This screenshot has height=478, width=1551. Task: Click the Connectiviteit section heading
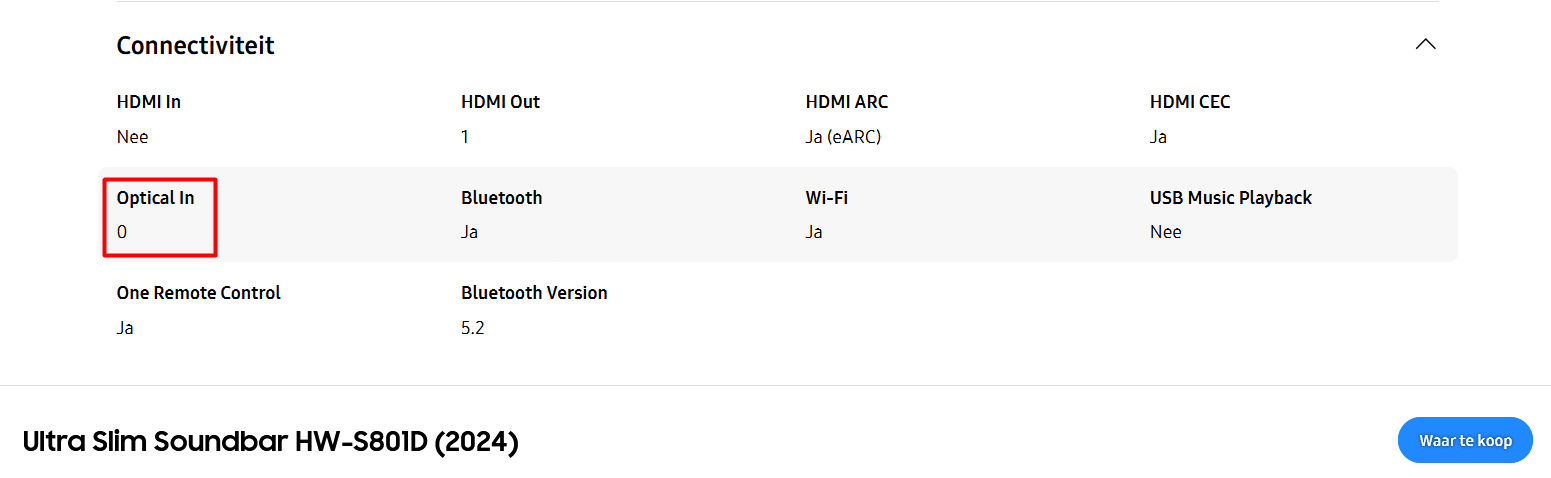coord(196,45)
